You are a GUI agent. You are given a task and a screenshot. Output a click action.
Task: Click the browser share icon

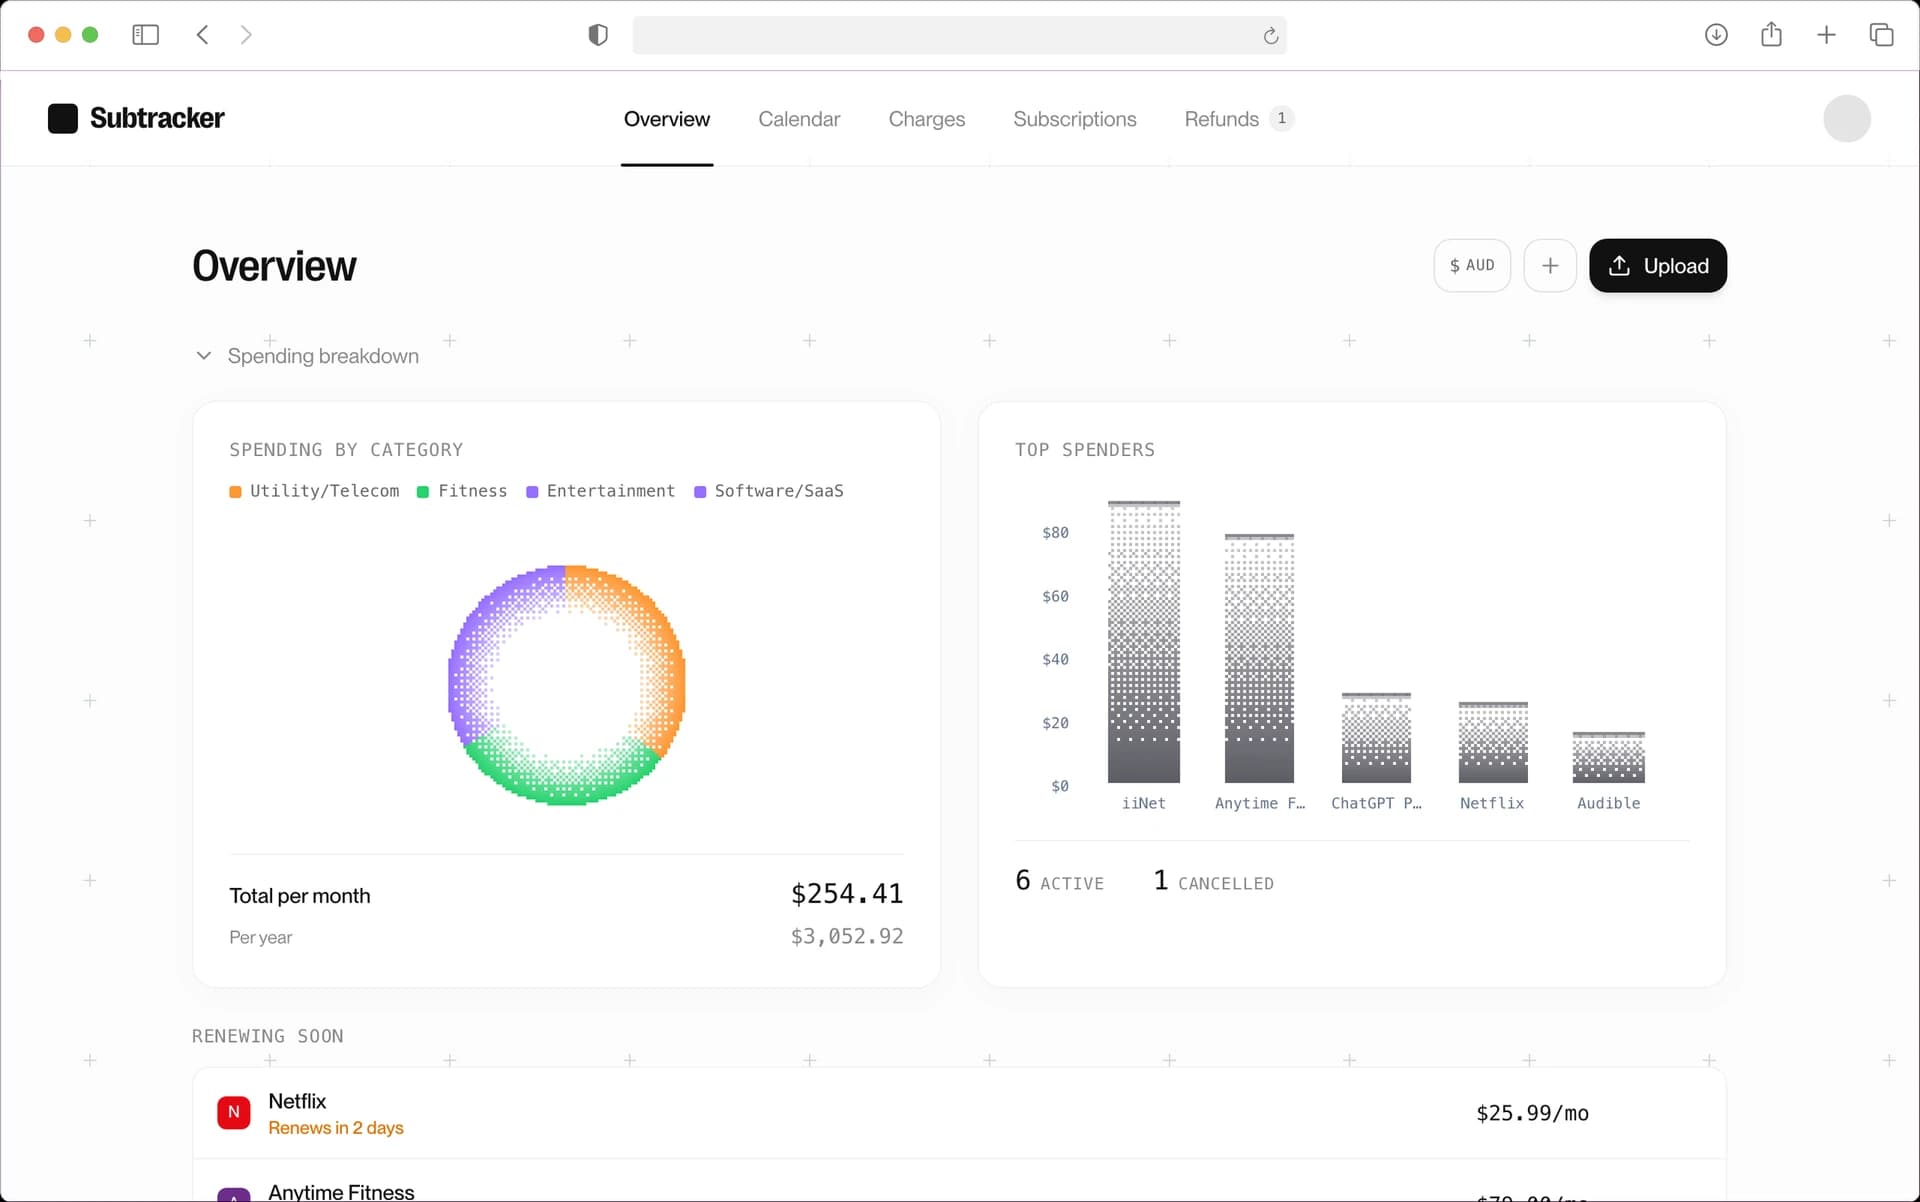click(1771, 34)
